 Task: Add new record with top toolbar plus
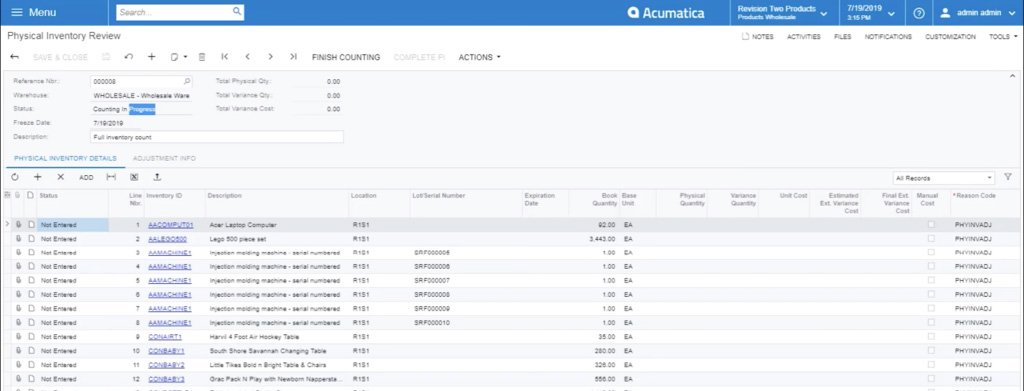click(x=152, y=57)
